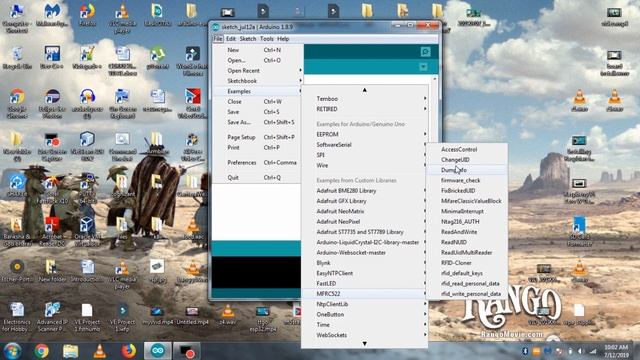
Task: Choose Page Setup in the File menu
Action: (258, 137)
